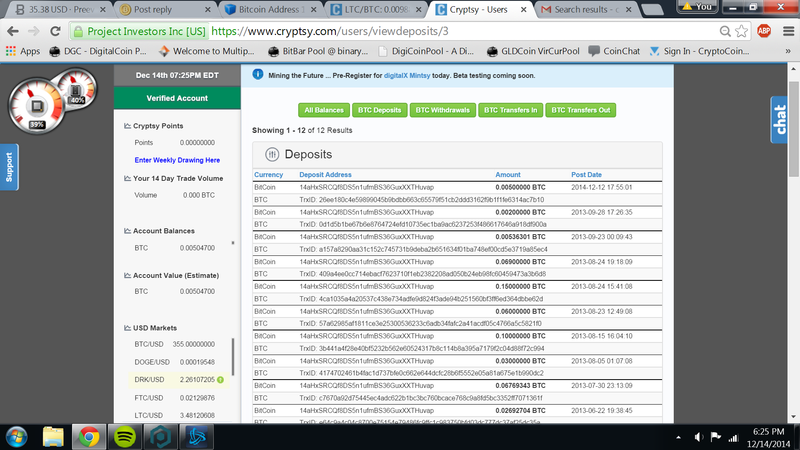The width and height of the screenshot is (800, 450).
Task: Click the USD Markets list scrollbar
Action: pos(233,356)
